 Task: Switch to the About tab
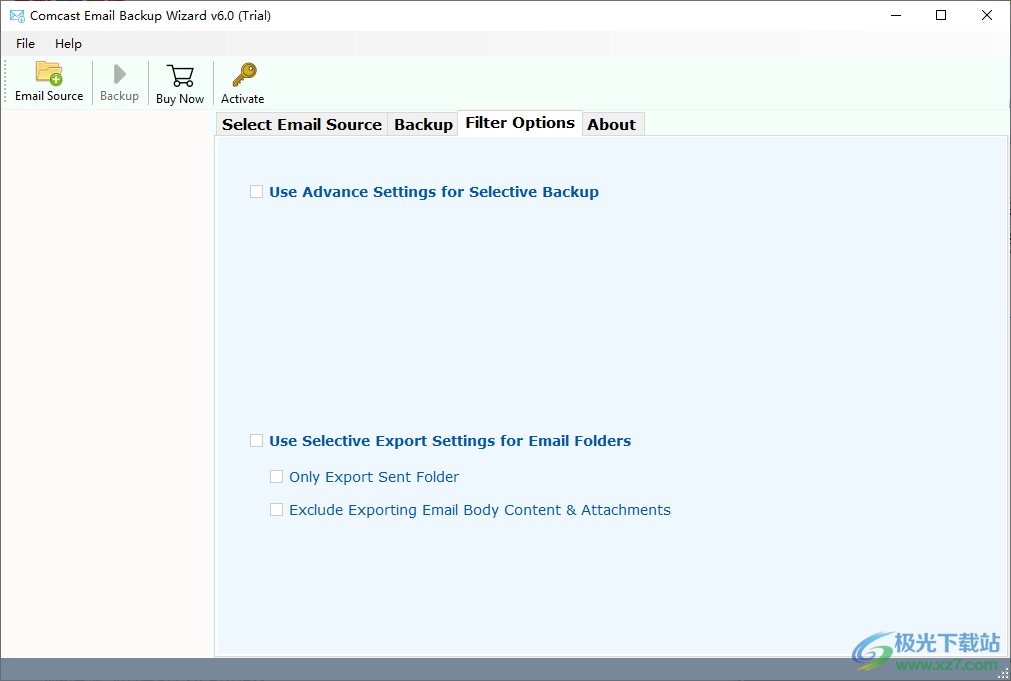pyautogui.click(x=612, y=124)
